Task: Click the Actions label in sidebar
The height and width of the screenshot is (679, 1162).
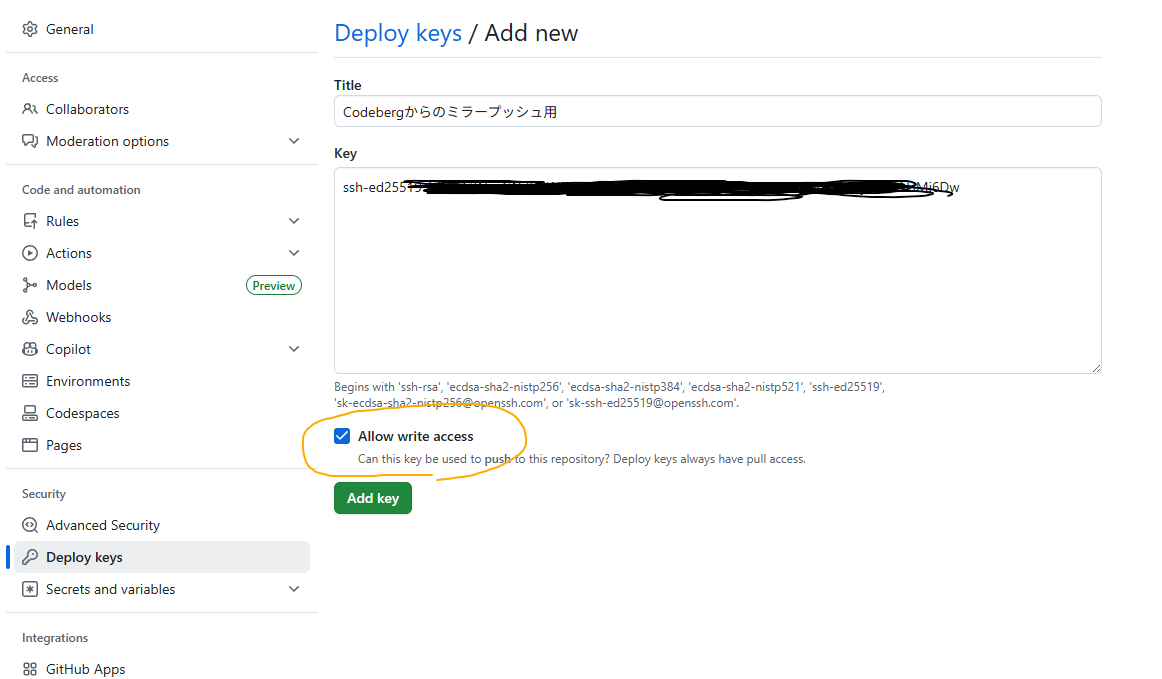Action: [69, 253]
